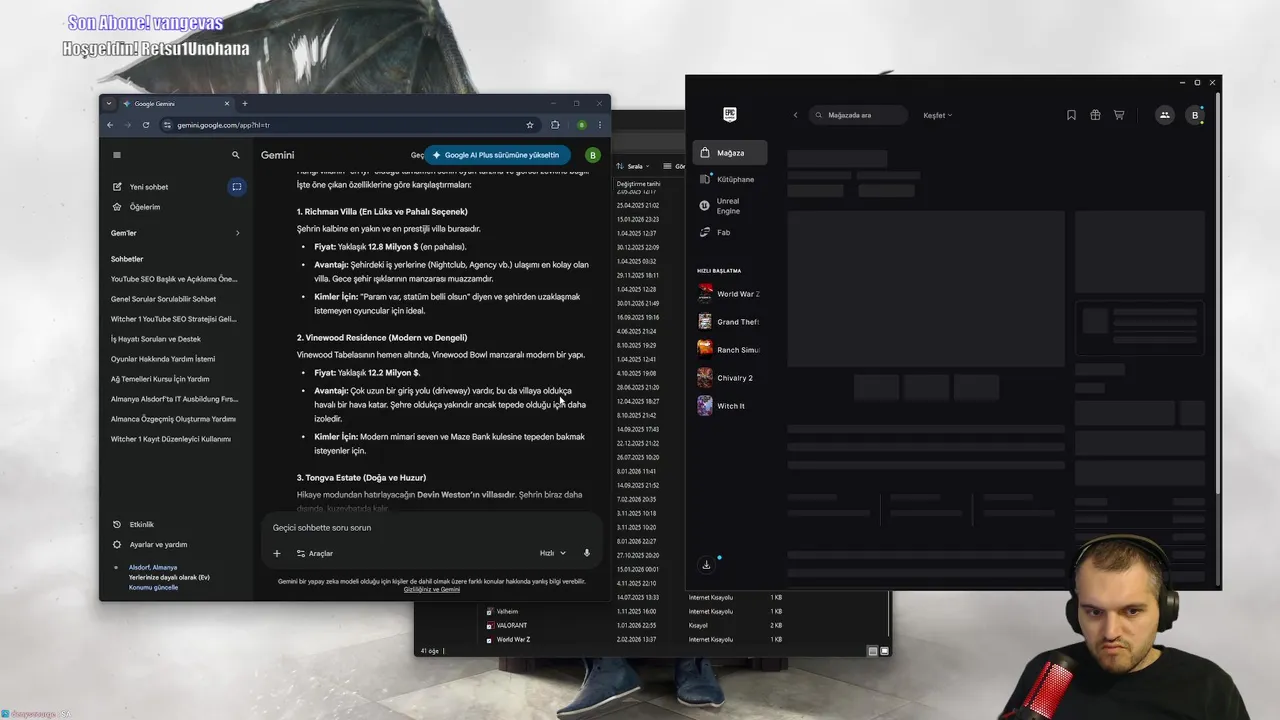
Task: Launch World War Z from quick launch
Action: [729, 294]
